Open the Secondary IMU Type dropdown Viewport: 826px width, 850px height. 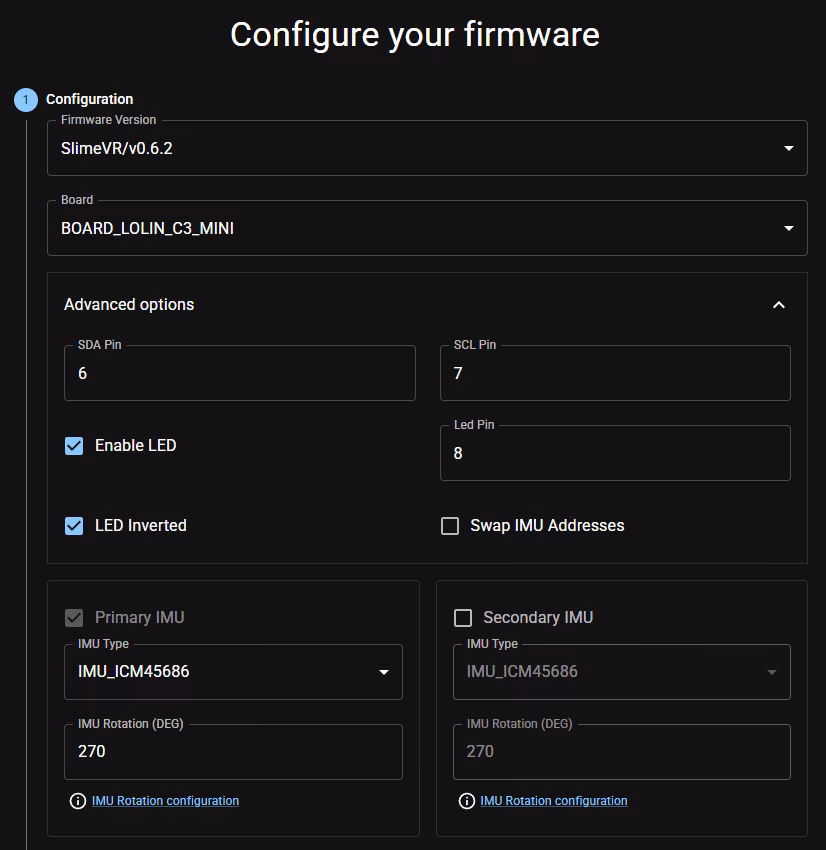[622, 672]
